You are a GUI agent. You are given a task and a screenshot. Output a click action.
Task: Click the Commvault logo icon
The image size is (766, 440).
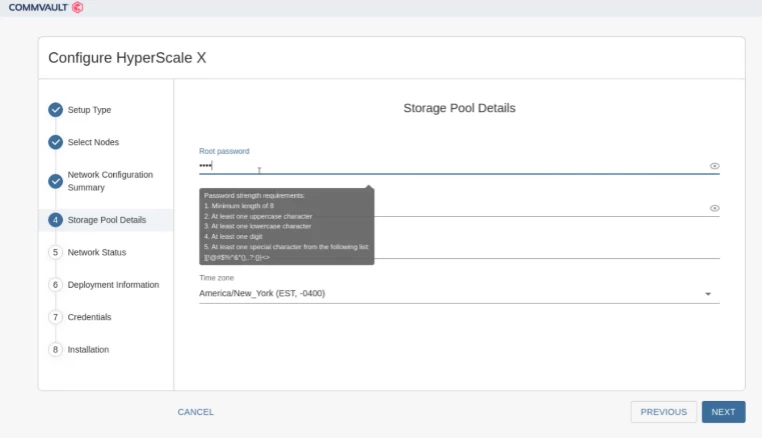pos(78,7)
